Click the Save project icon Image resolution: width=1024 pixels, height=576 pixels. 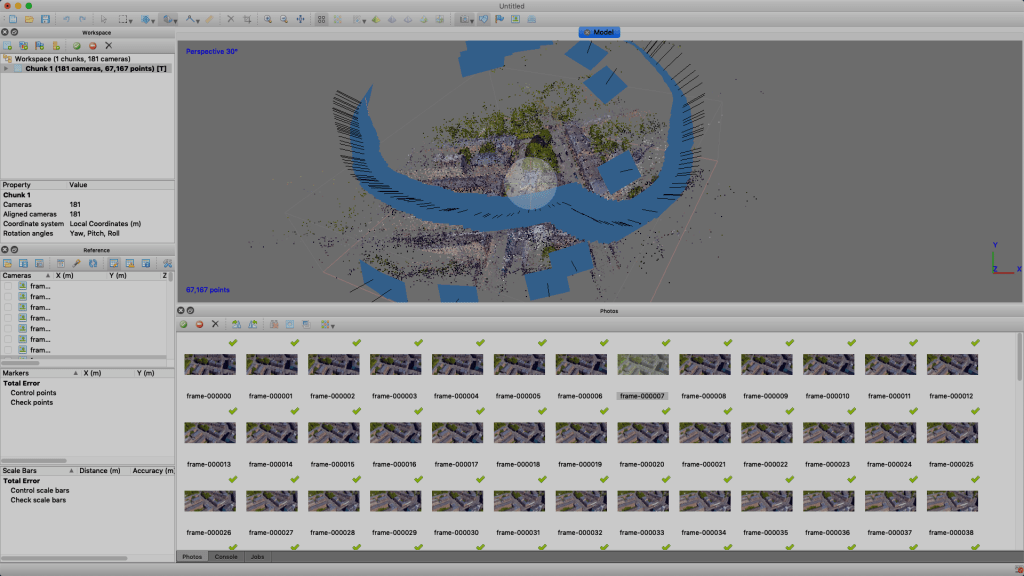coord(46,19)
